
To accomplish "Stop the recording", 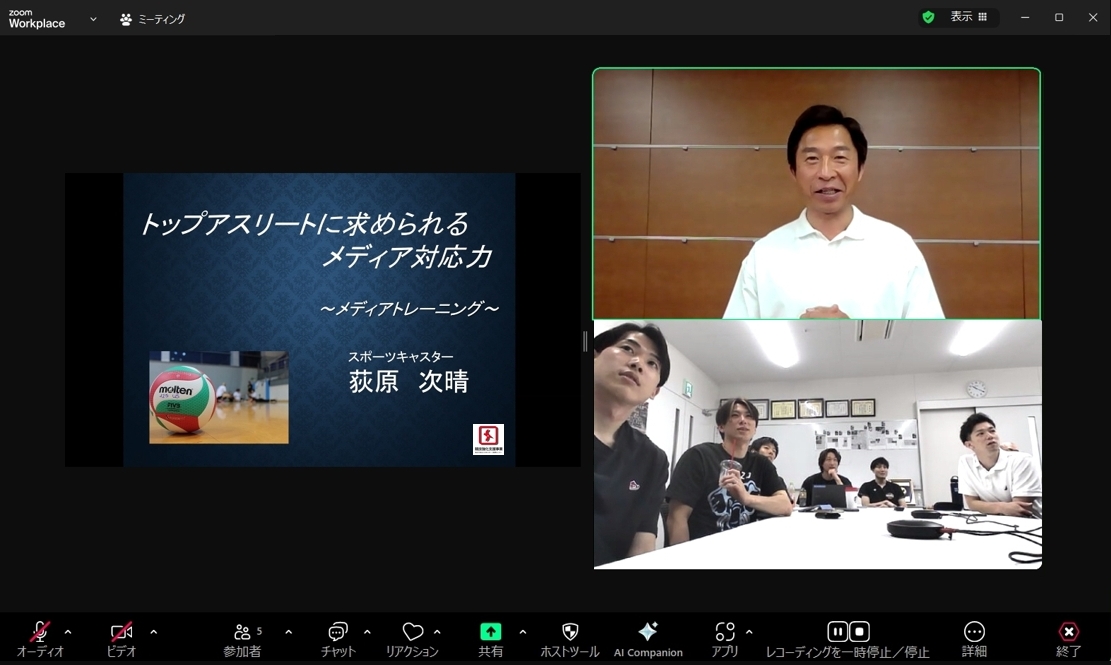I will pos(859,631).
